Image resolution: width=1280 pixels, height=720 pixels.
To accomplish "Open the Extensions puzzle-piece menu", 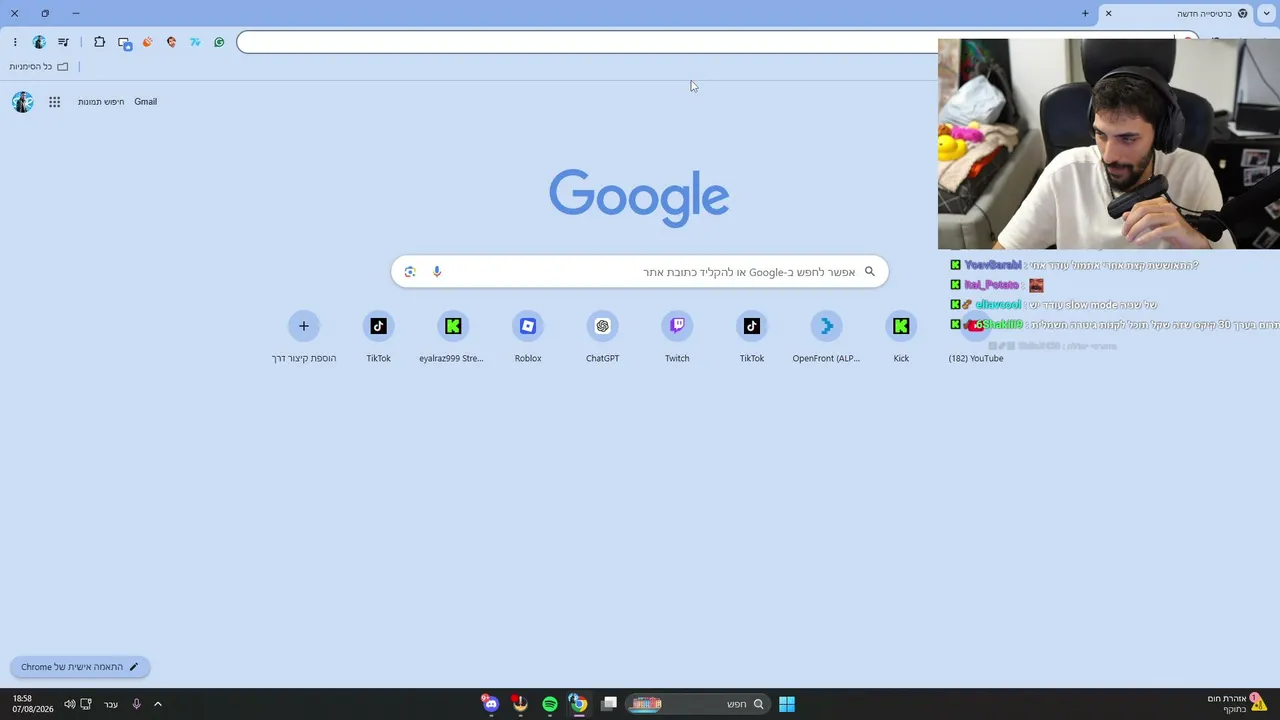I will 99,42.
